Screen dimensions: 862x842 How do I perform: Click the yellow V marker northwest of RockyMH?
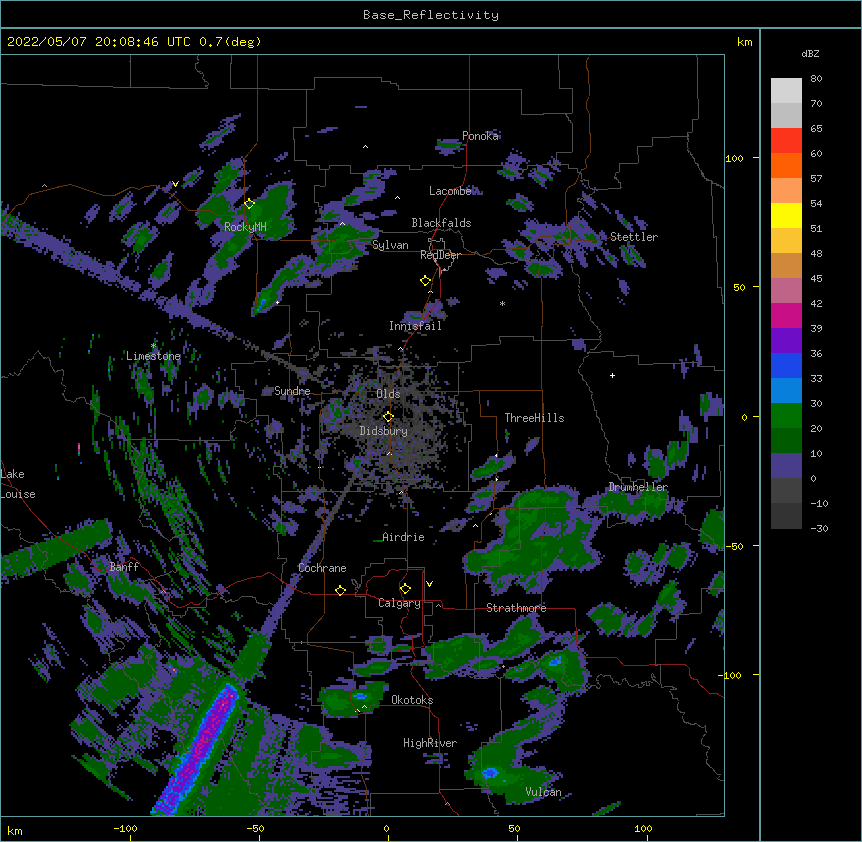175,184
